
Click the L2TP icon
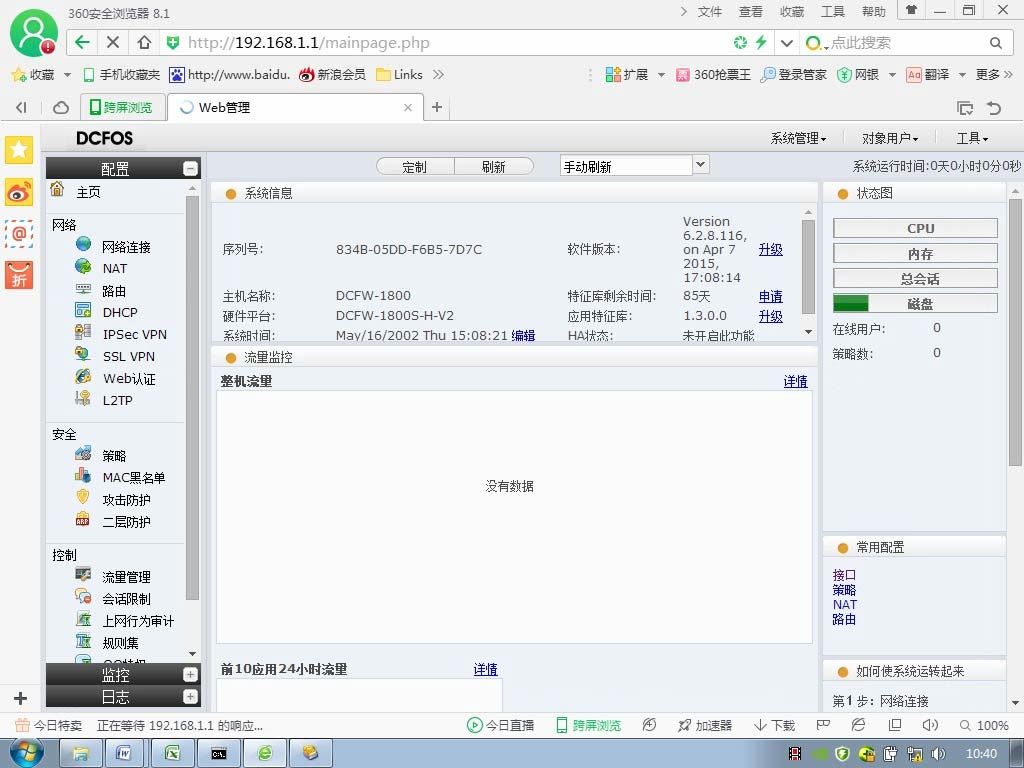pos(83,398)
